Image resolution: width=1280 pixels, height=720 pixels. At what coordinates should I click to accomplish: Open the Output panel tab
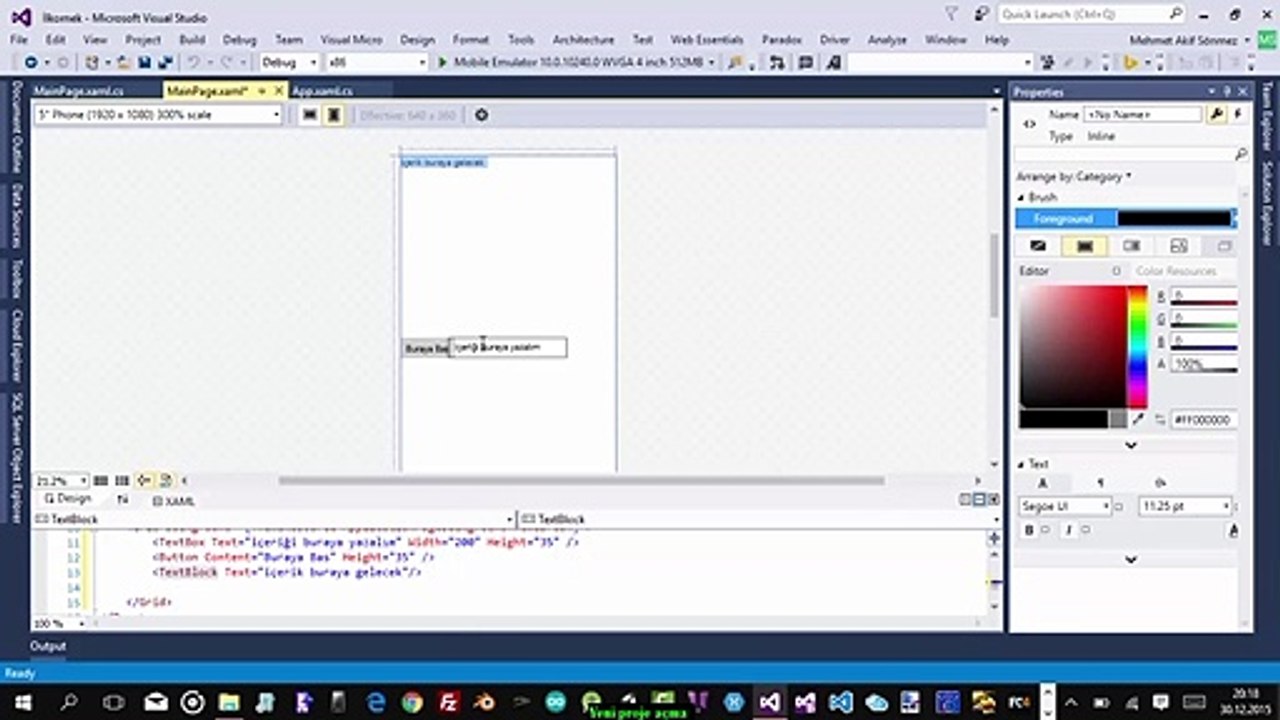[x=47, y=646]
